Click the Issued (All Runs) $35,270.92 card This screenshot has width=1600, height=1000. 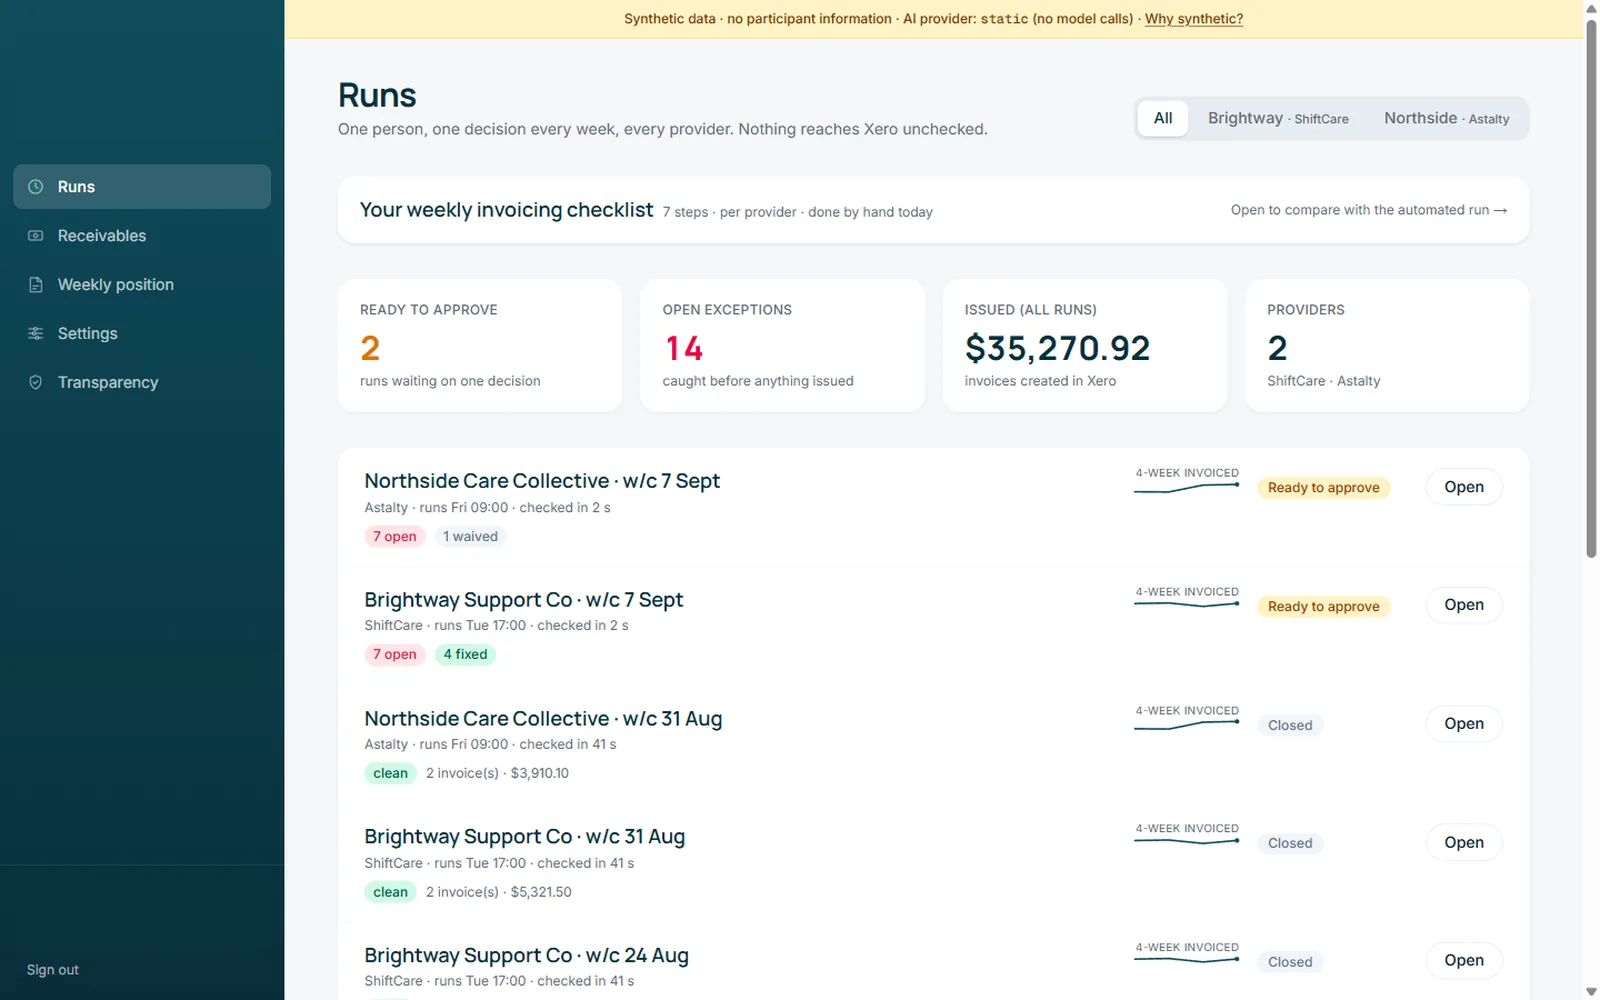coord(1085,345)
